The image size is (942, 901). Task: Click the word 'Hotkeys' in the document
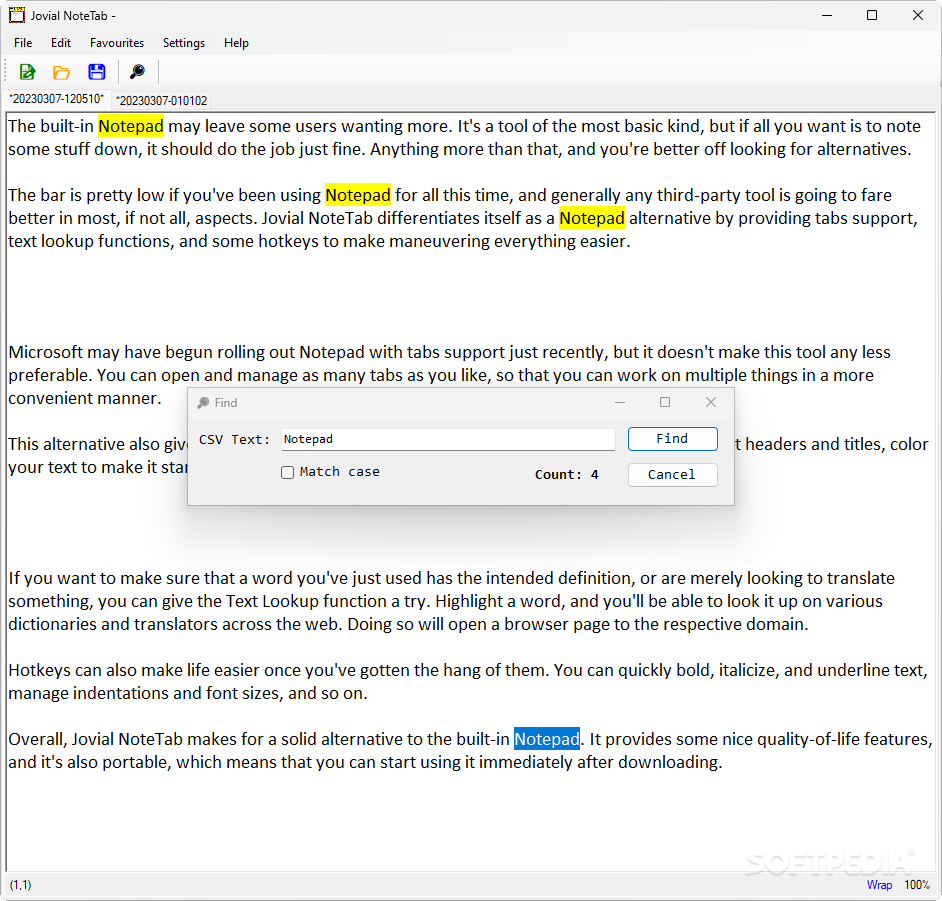click(x=40, y=670)
